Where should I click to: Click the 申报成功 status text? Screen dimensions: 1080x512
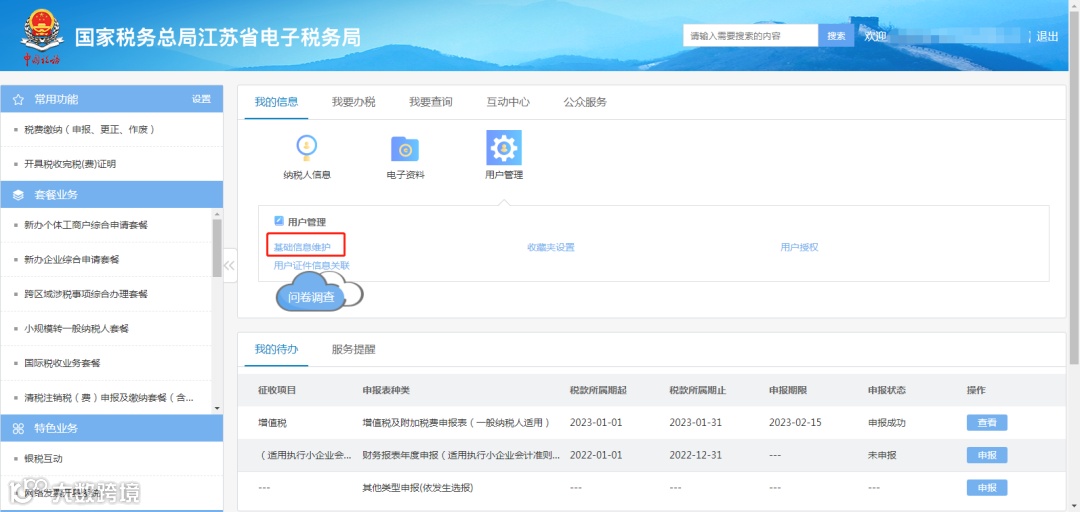(886, 422)
